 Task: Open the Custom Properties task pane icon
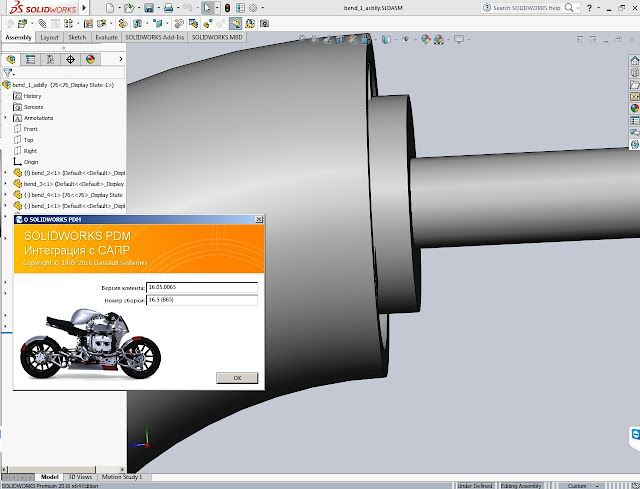pos(634,120)
